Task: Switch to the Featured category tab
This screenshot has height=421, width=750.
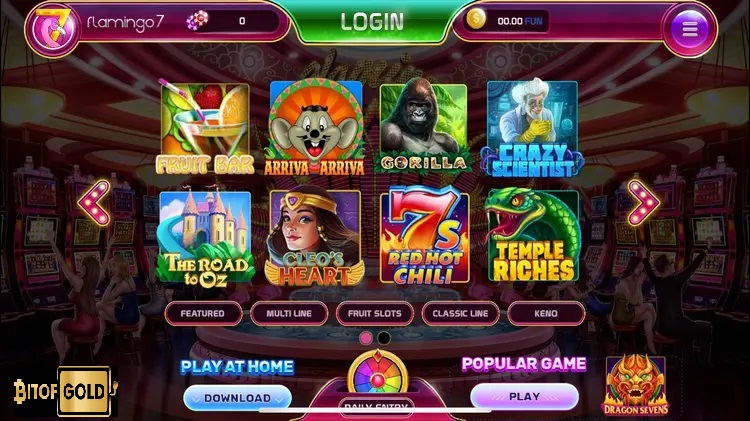Action: tap(203, 314)
